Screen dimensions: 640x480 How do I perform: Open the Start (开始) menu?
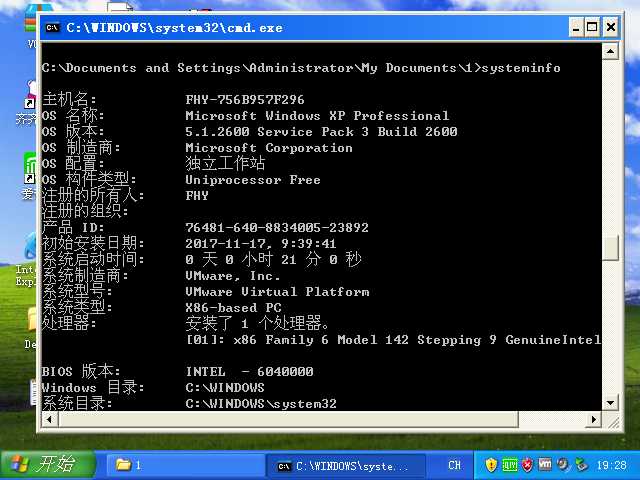47,464
